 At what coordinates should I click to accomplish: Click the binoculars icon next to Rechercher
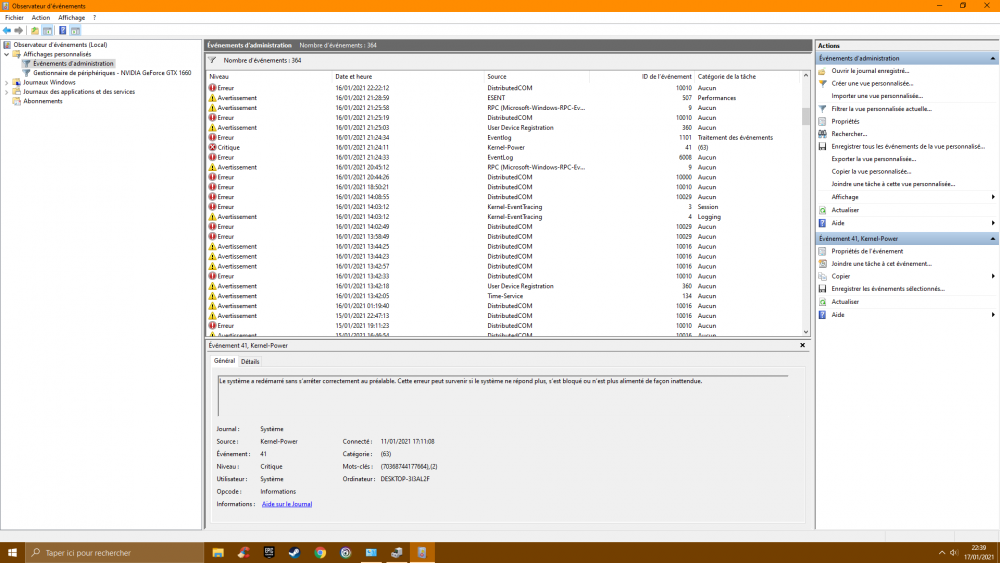822,134
